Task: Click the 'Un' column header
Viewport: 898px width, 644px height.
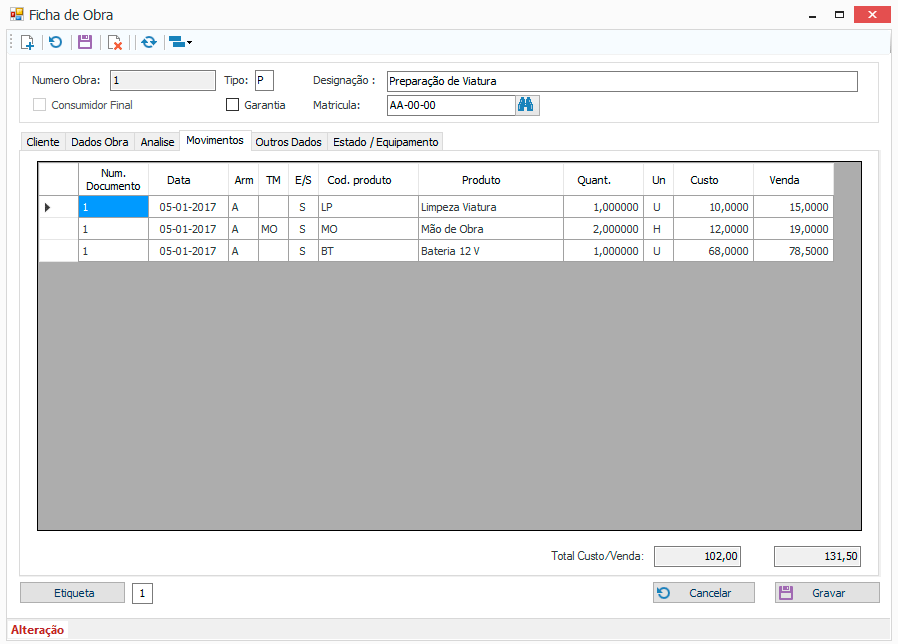Action: click(x=659, y=180)
